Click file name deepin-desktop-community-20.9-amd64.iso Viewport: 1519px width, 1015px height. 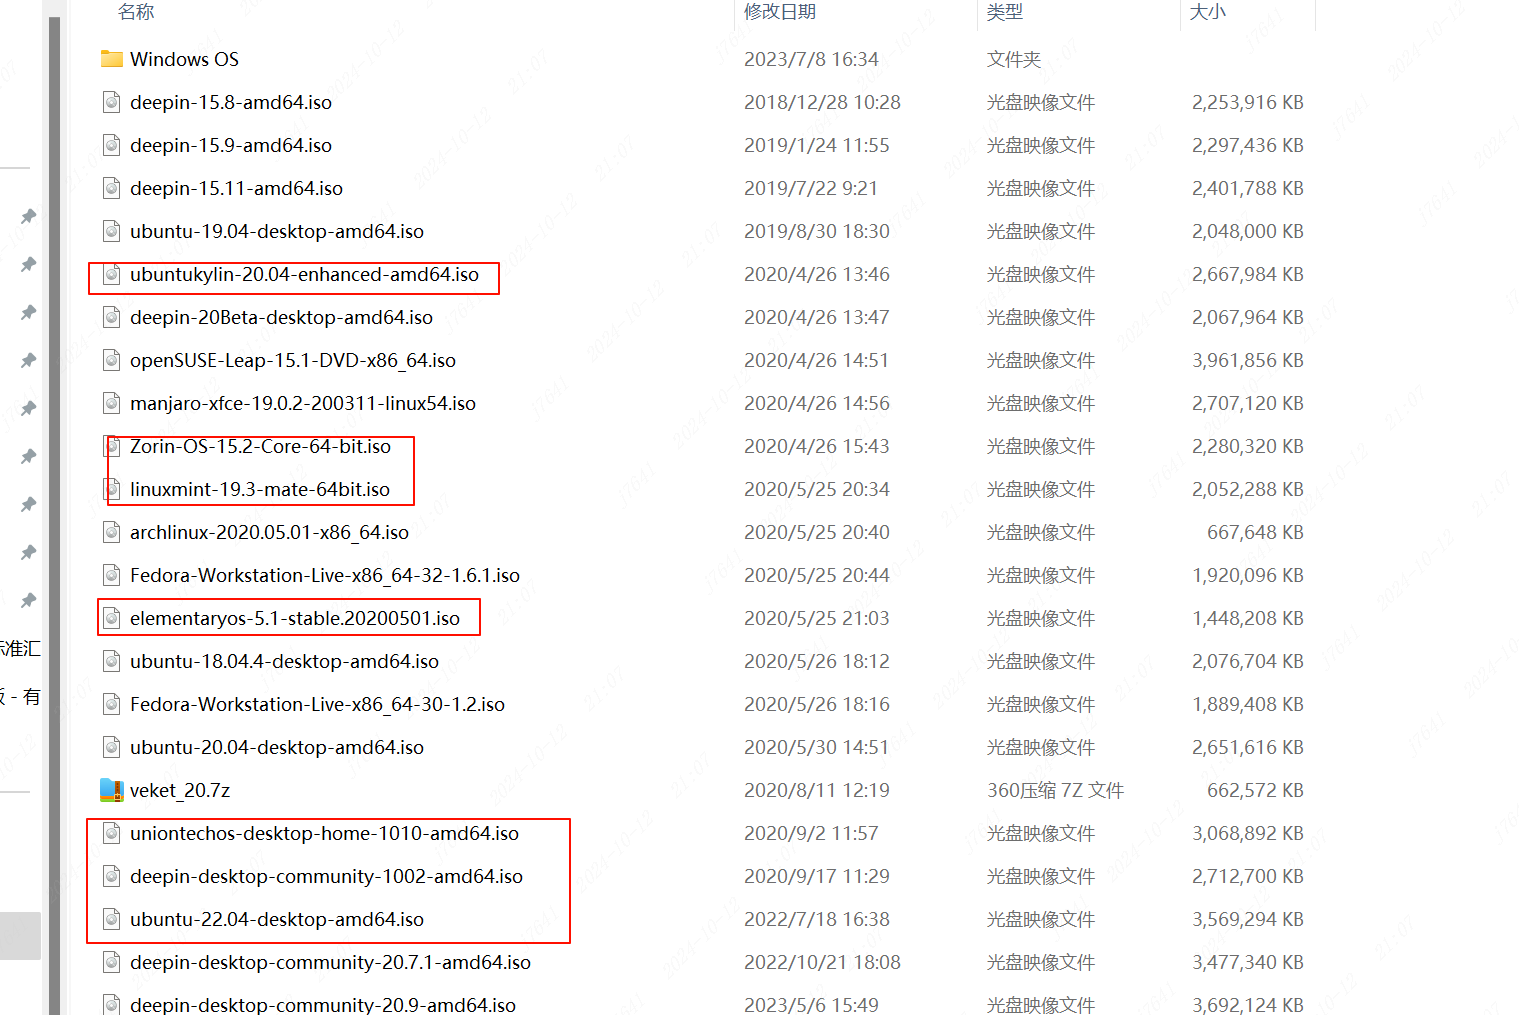point(323,1004)
